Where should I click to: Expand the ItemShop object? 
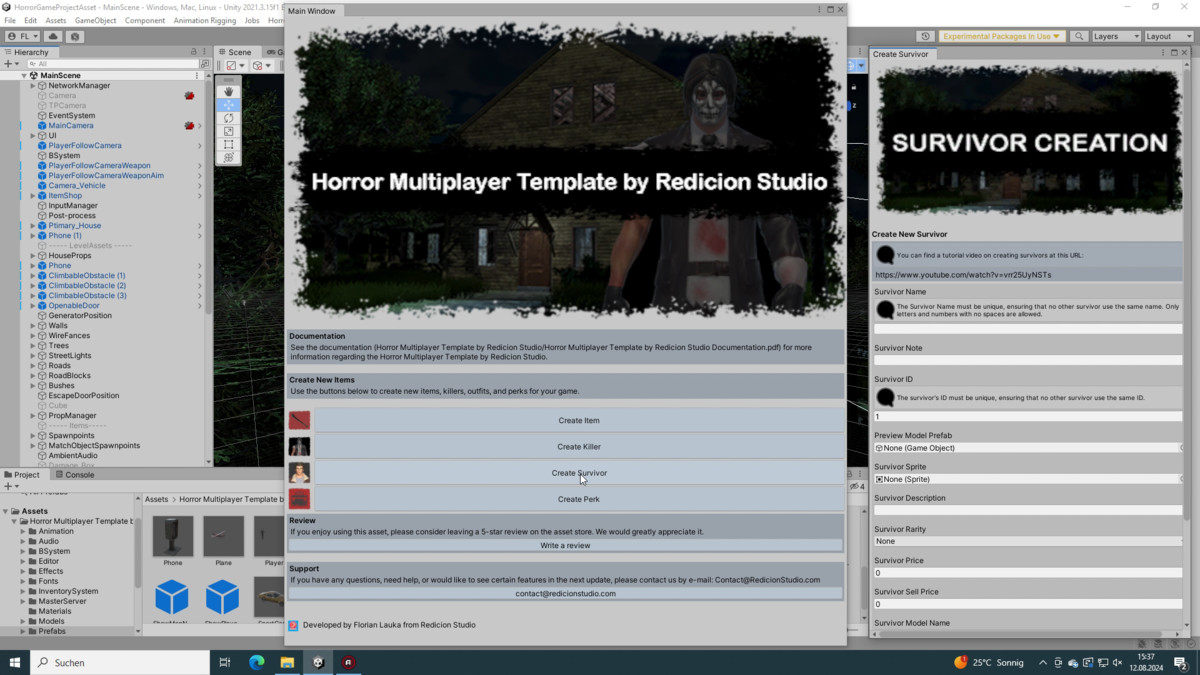[33, 196]
